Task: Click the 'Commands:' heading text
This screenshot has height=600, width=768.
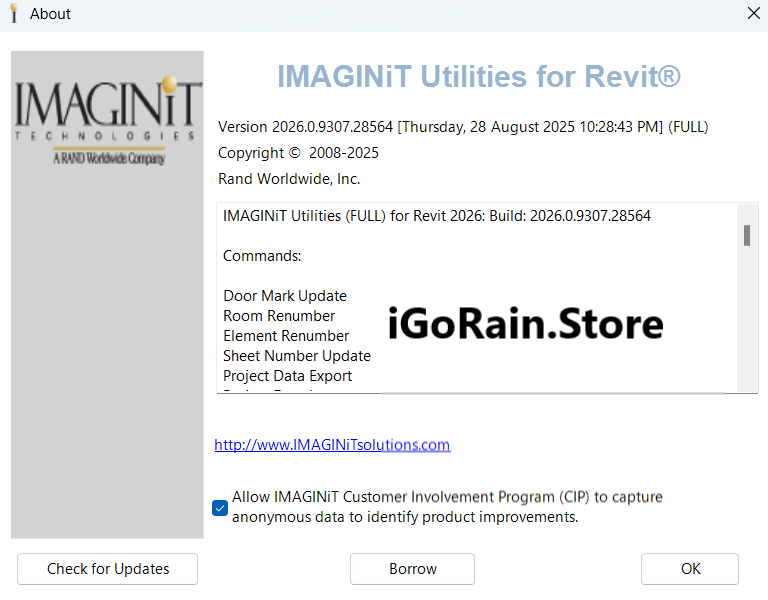Action: pyautogui.click(x=262, y=256)
